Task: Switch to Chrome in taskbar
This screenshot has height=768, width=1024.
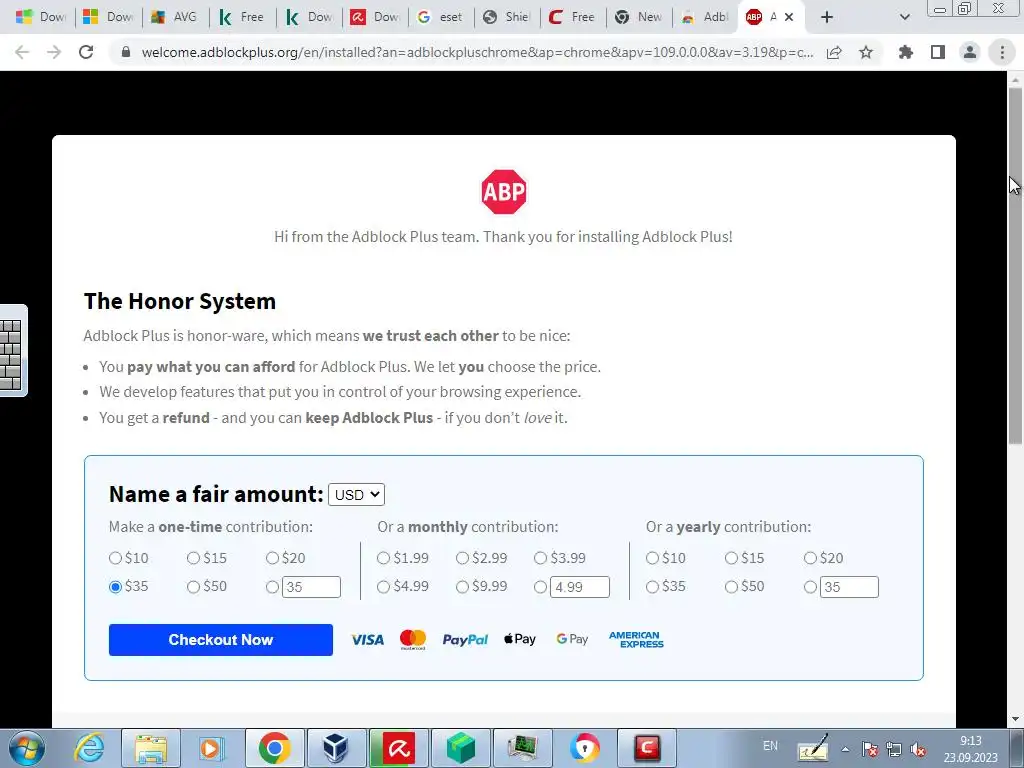Action: pyautogui.click(x=274, y=748)
